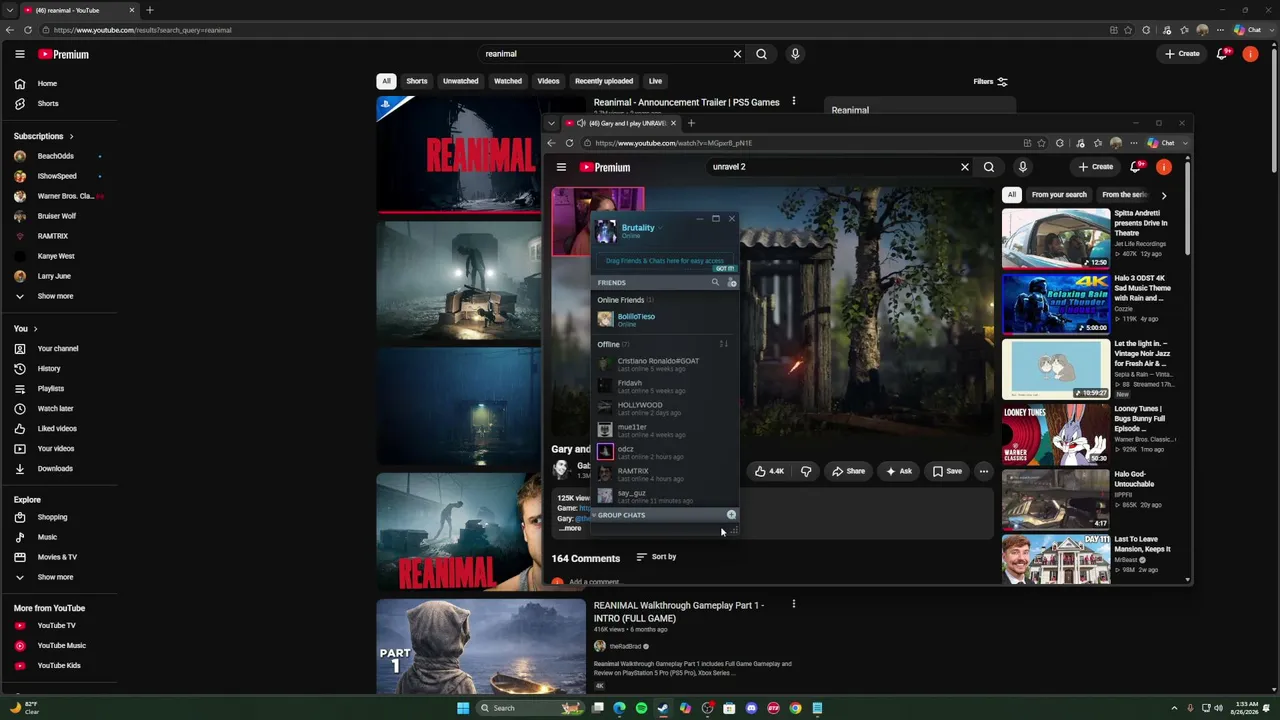Go back in the front browser window
The width and height of the screenshot is (1280, 720).
[551, 143]
